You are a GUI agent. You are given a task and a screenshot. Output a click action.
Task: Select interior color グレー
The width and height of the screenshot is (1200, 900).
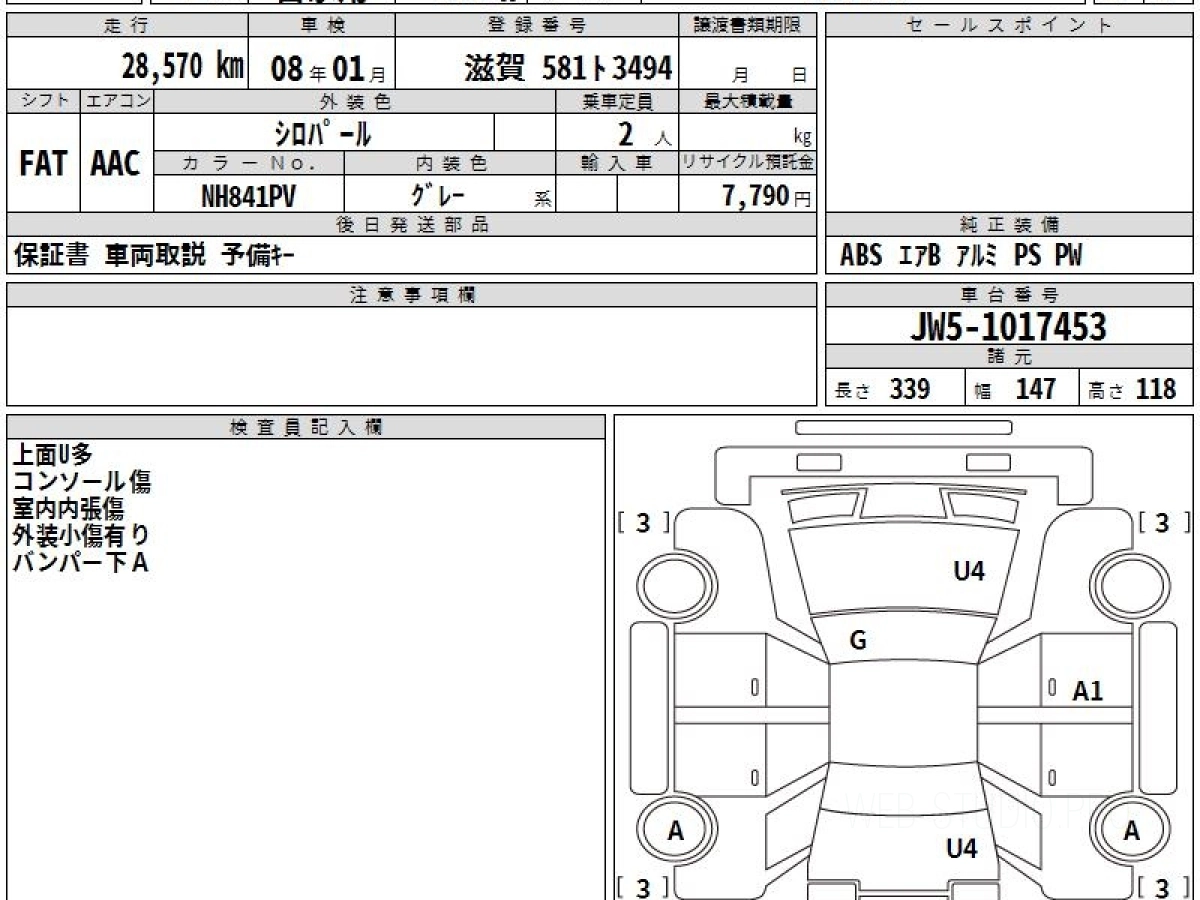[438, 195]
